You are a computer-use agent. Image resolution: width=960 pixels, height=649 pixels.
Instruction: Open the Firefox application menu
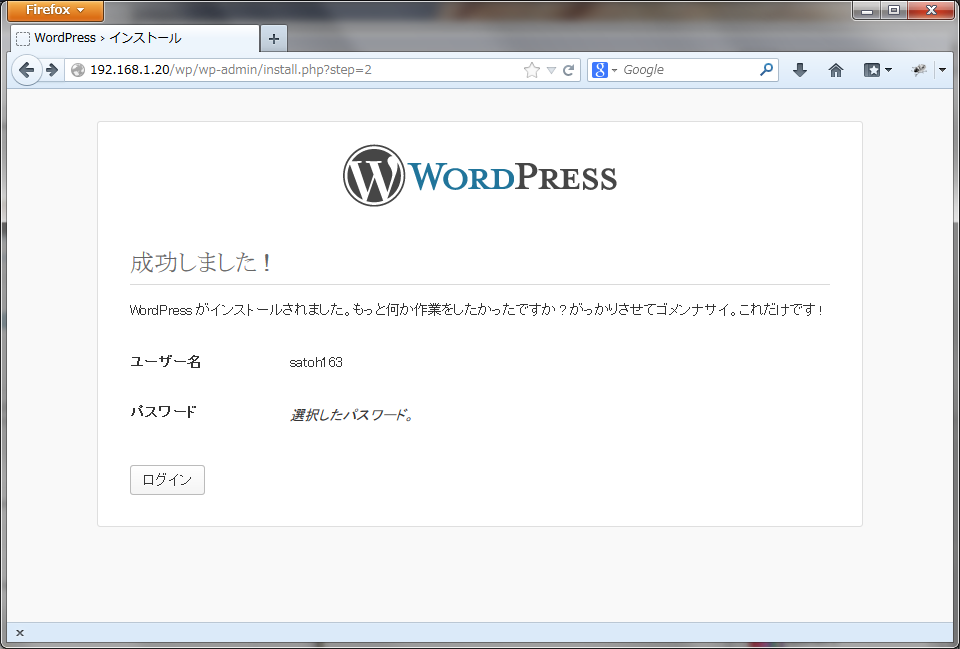55,10
